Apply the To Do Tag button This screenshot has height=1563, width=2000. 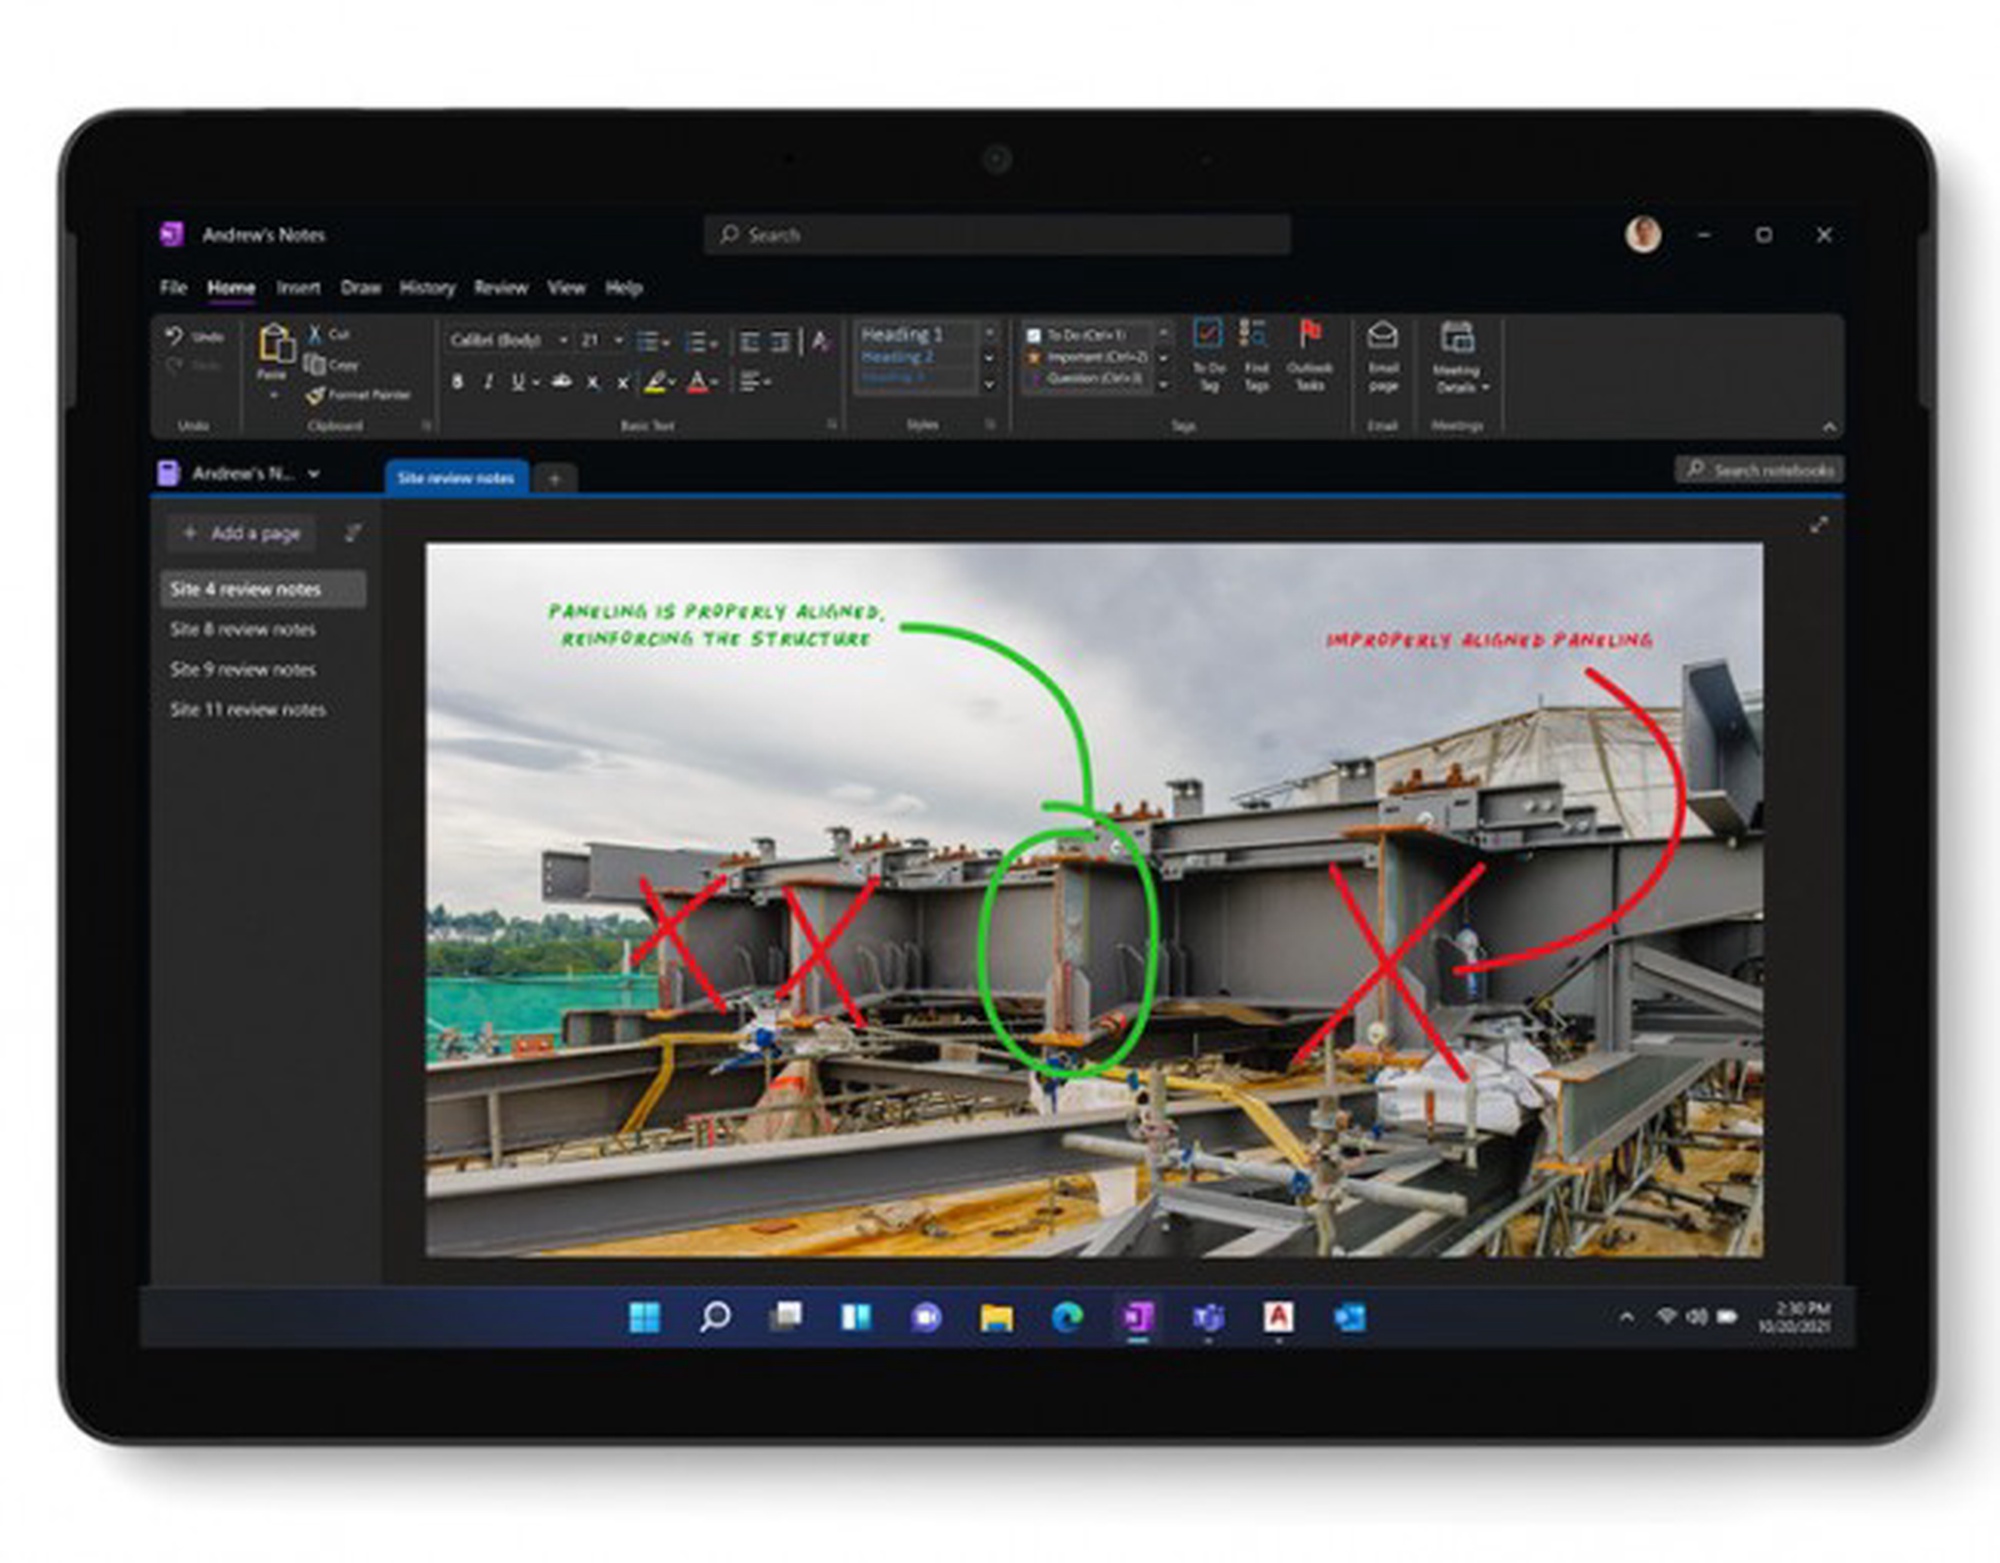[1208, 352]
